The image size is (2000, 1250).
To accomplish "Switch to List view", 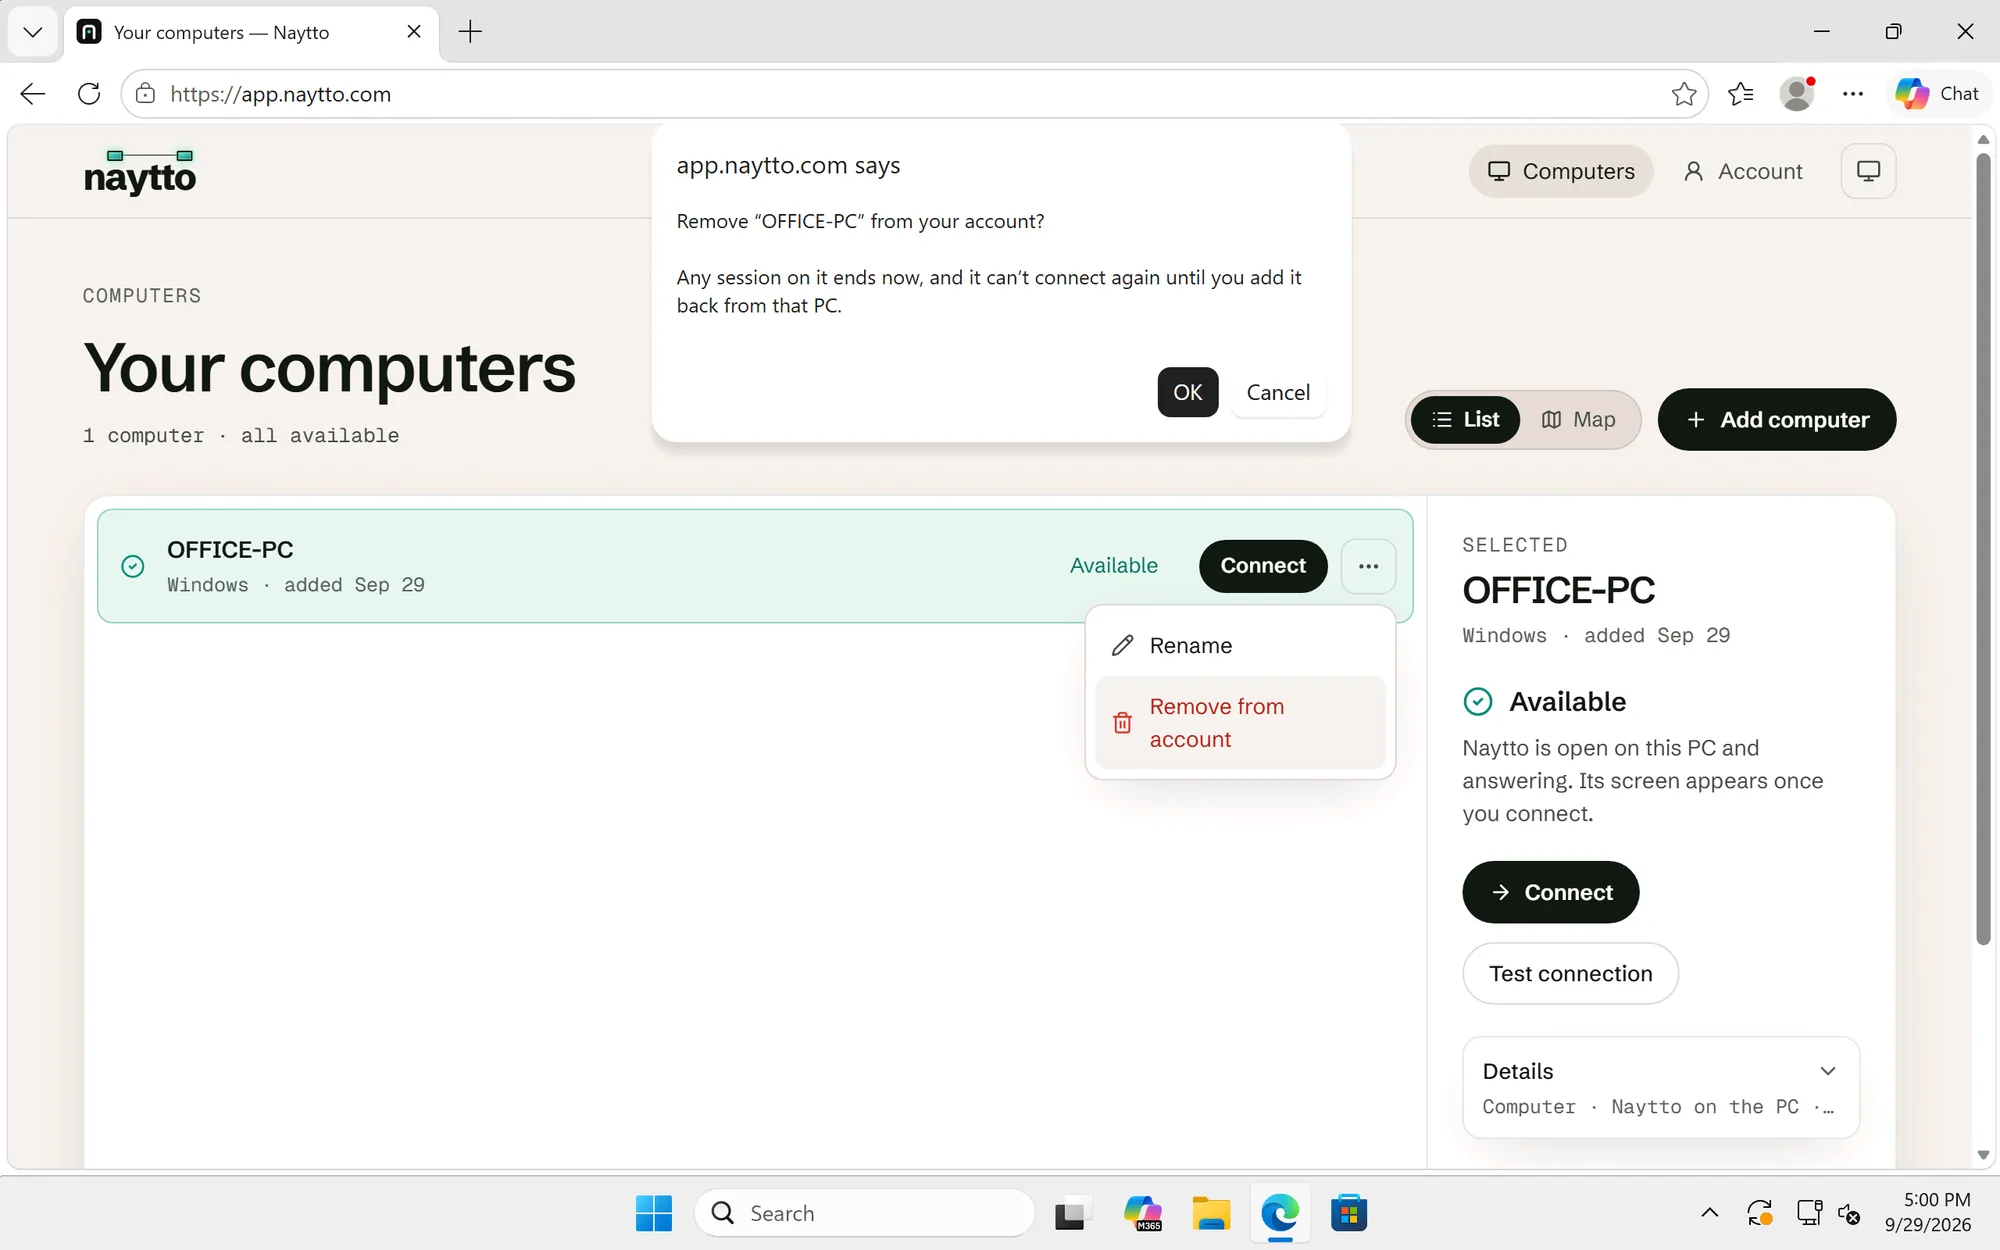I will pos(1465,419).
